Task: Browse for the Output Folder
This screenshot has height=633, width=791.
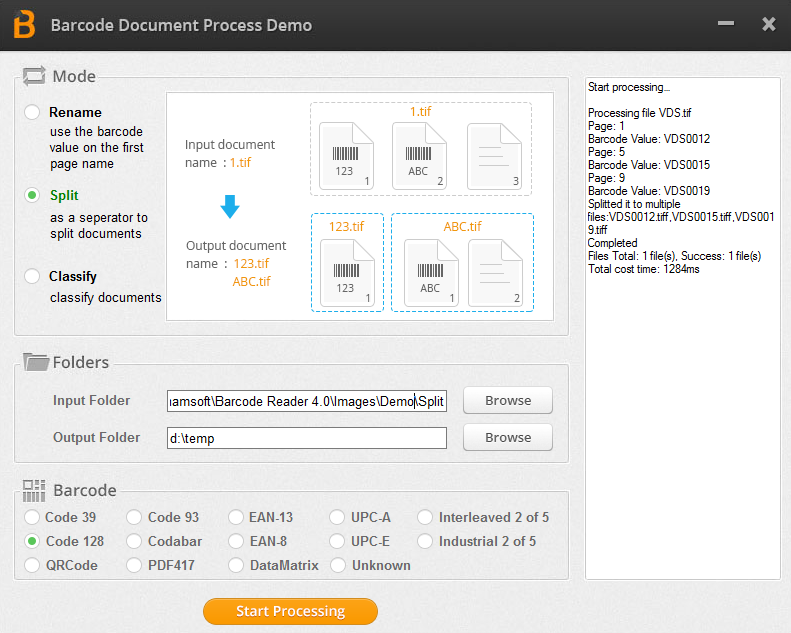Action: (507, 438)
